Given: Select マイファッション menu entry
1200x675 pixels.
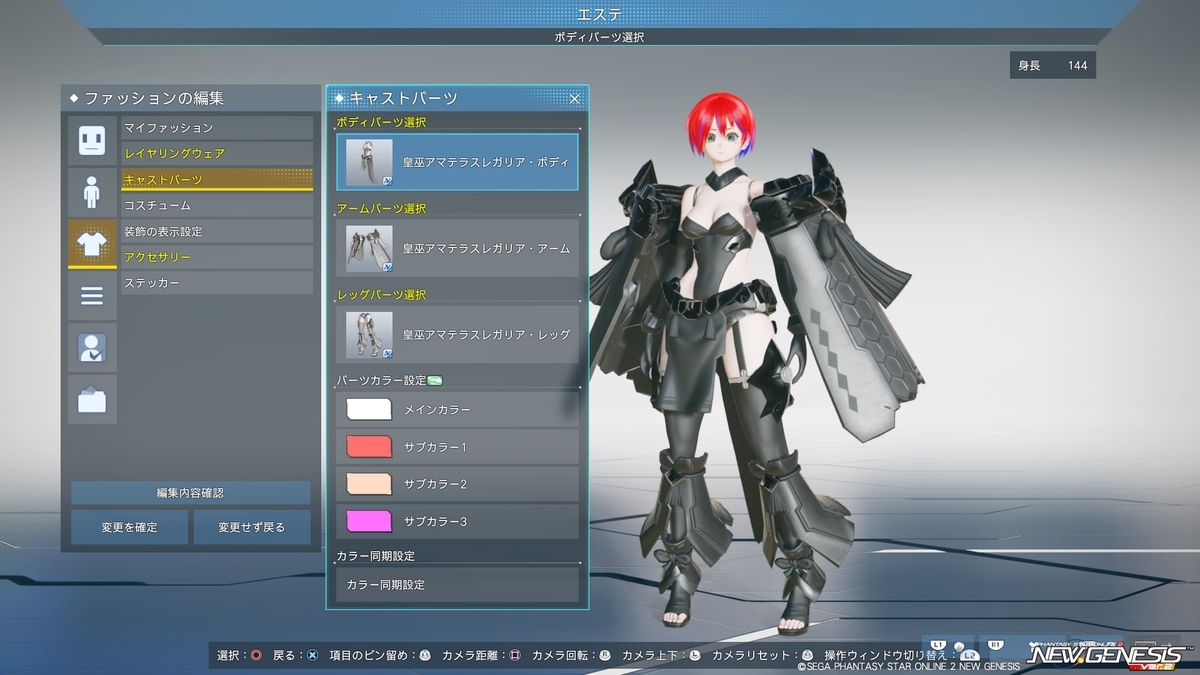Looking at the screenshot, I should [217, 128].
